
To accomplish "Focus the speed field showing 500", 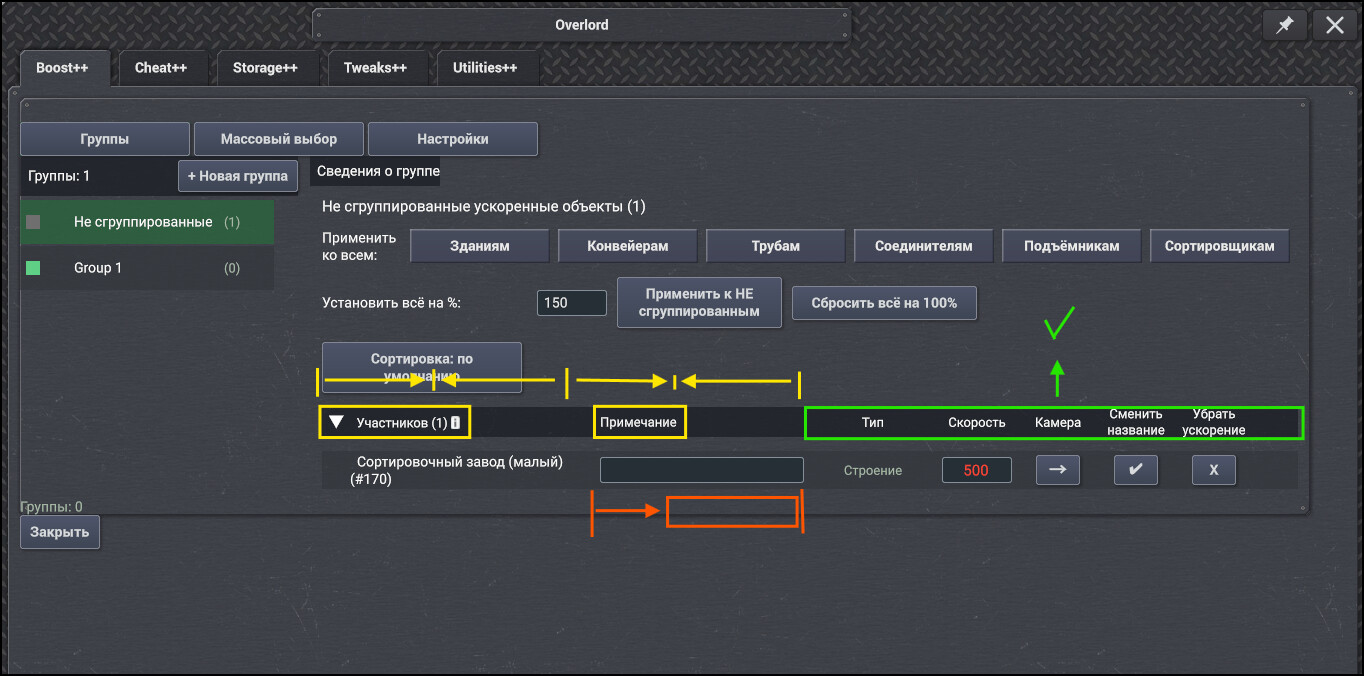I will (976, 470).
